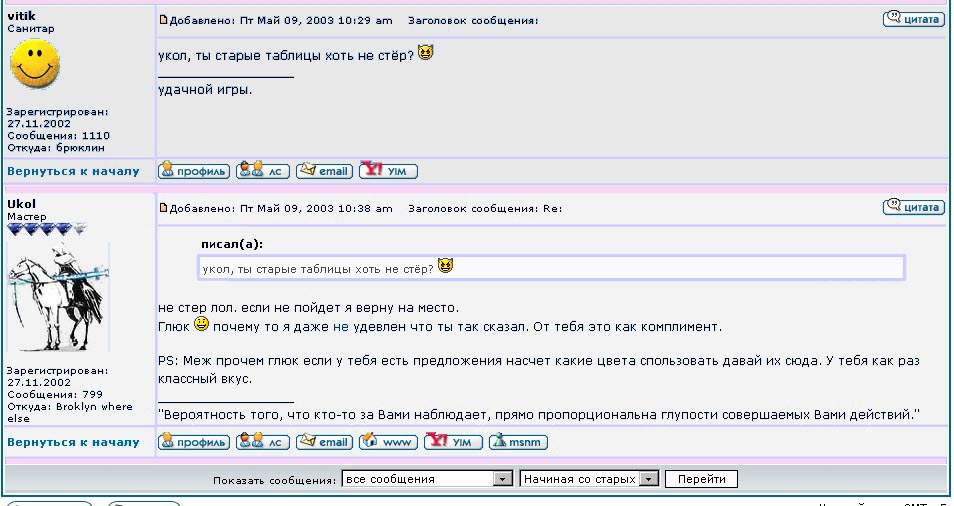The width and height of the screenshot is (954, 506).
Task: Click YIM button under Ukol's post
Action: pyautogui.click(x=453, y=441)
